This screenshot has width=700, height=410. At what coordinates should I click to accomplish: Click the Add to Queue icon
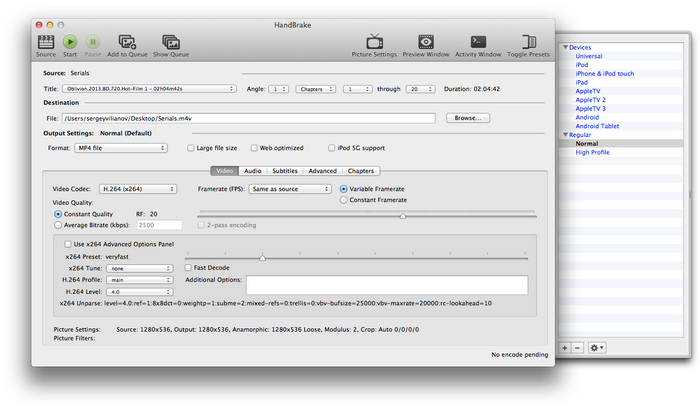pyautogui.click(x=127, y=41)
